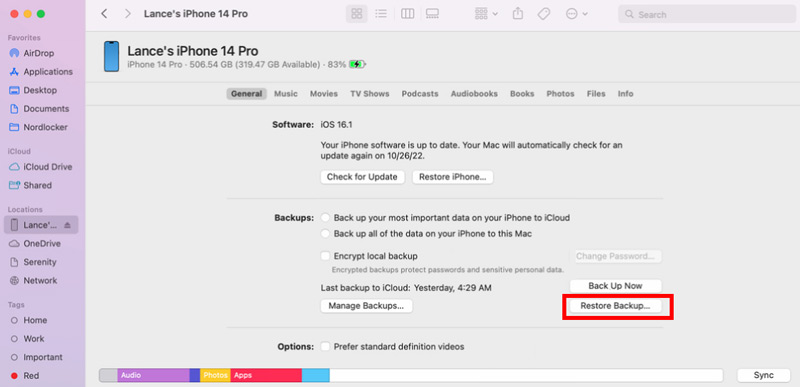This screenshot has width=800, height=387.
Task: Click the Edit Tags icon in the toolbar
Action: [x=544, y=14]
